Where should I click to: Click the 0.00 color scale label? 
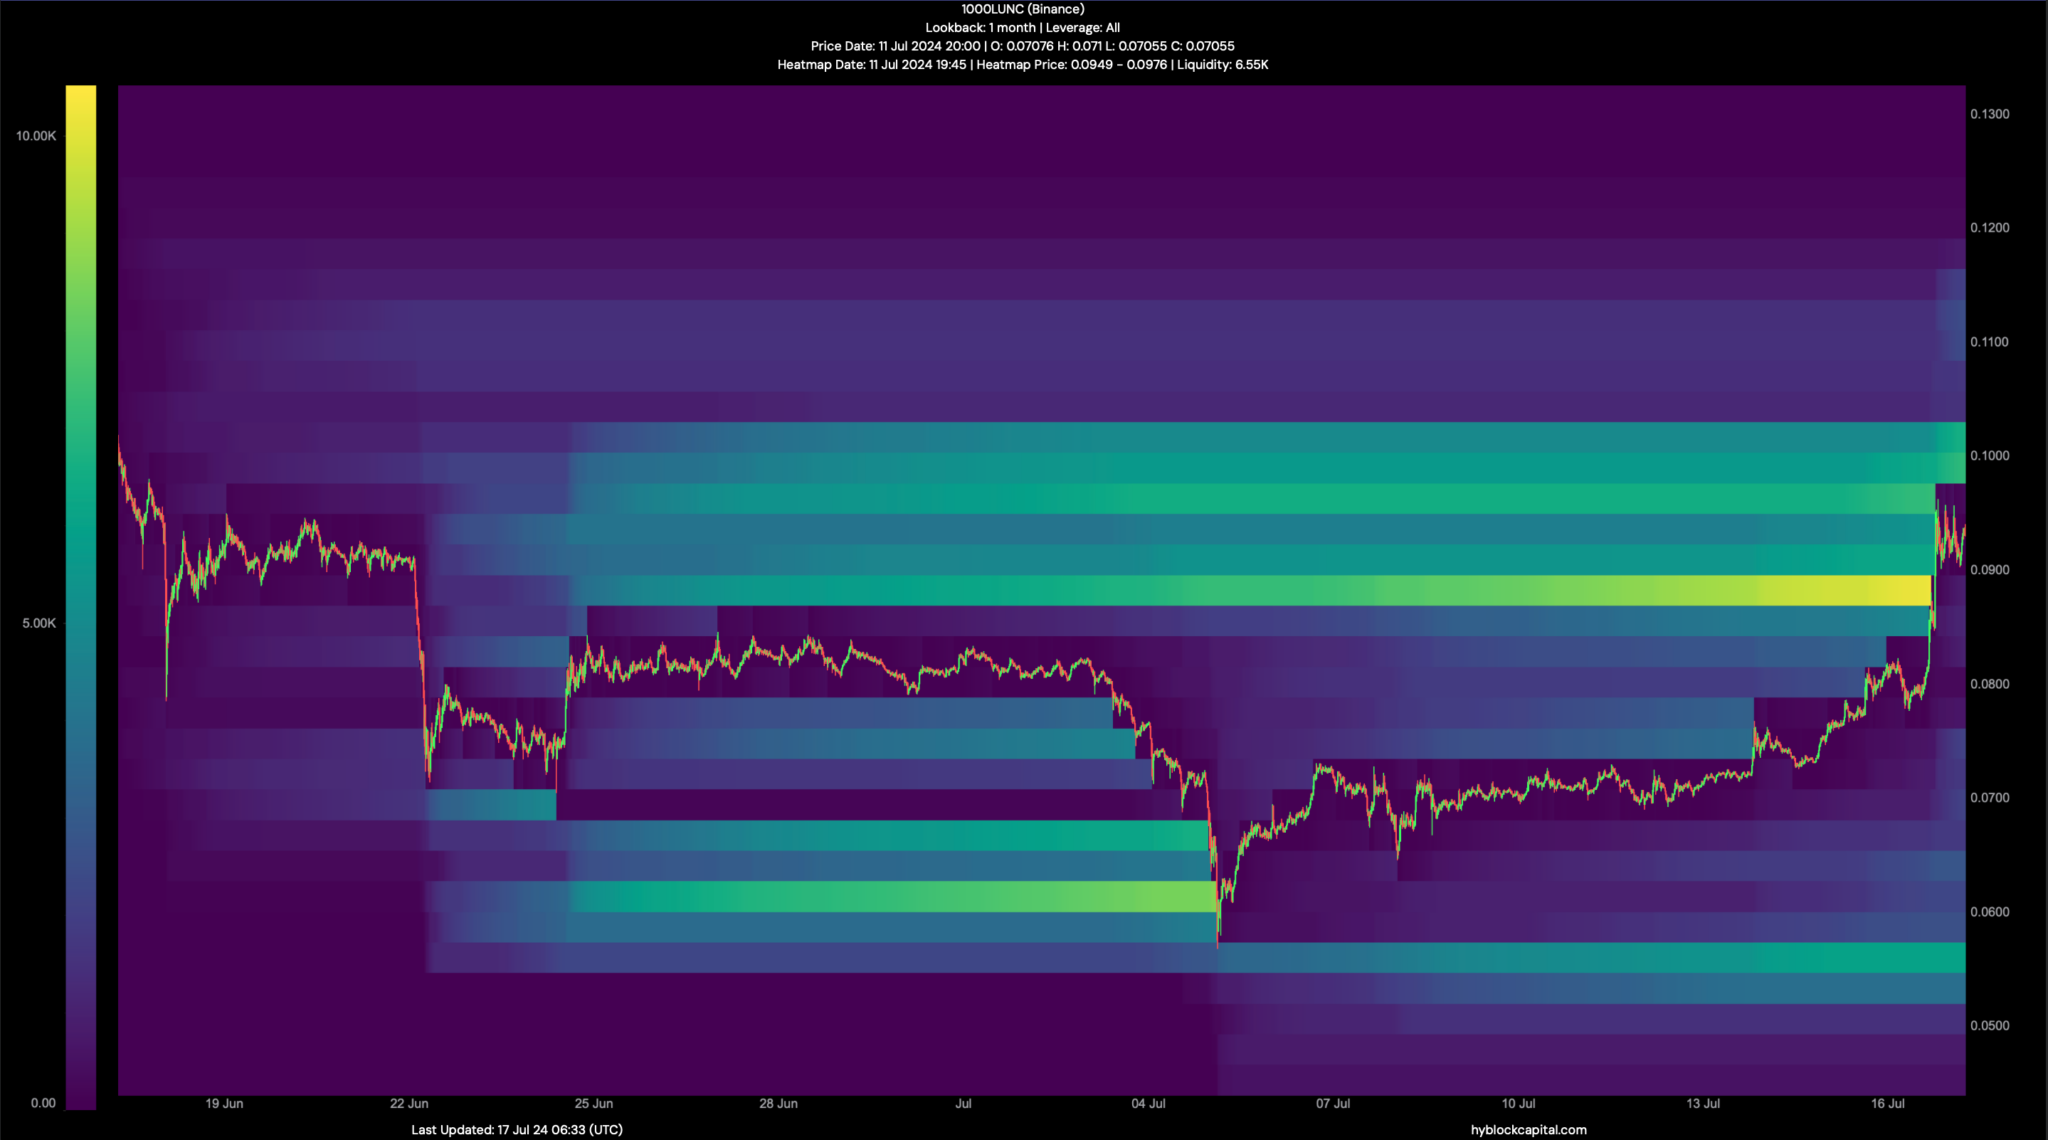pyautogui.click(x=43, y=1103)
